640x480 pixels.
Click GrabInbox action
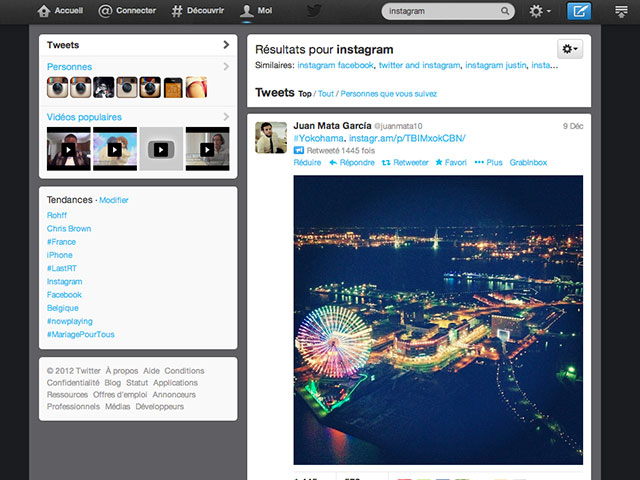[528, 162]
